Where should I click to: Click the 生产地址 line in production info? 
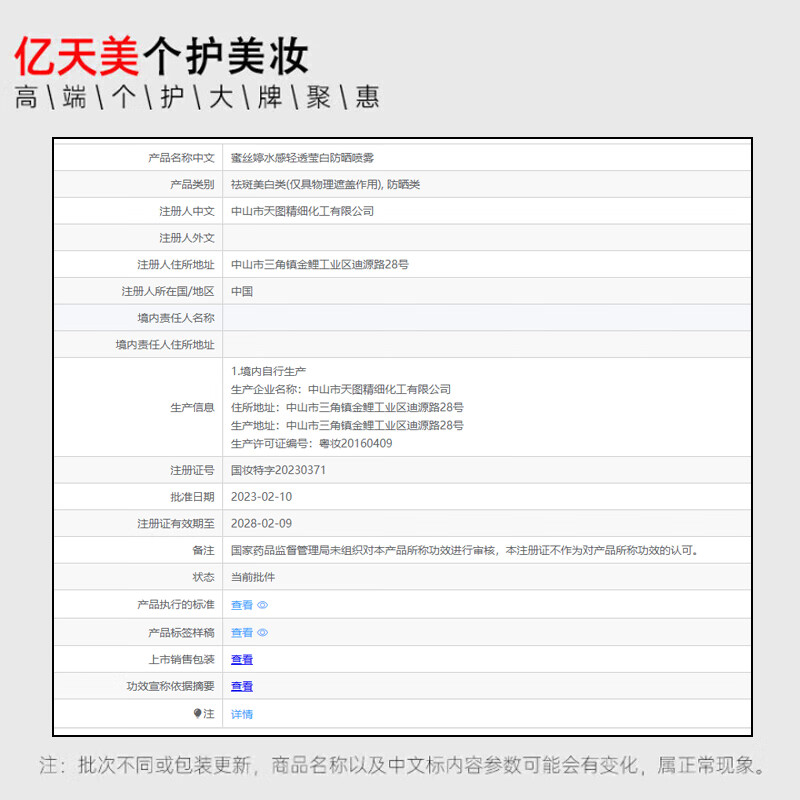coord(347,426)
